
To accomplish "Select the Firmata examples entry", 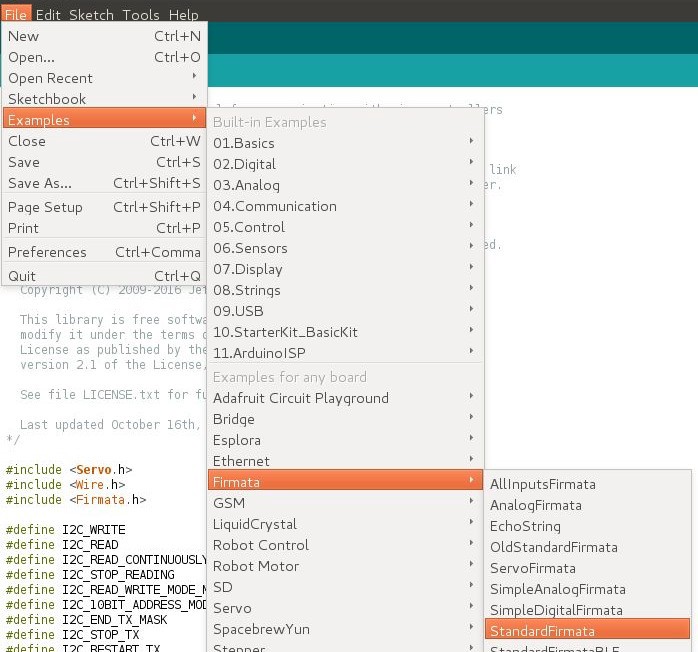I will click(x=345, y=480).
